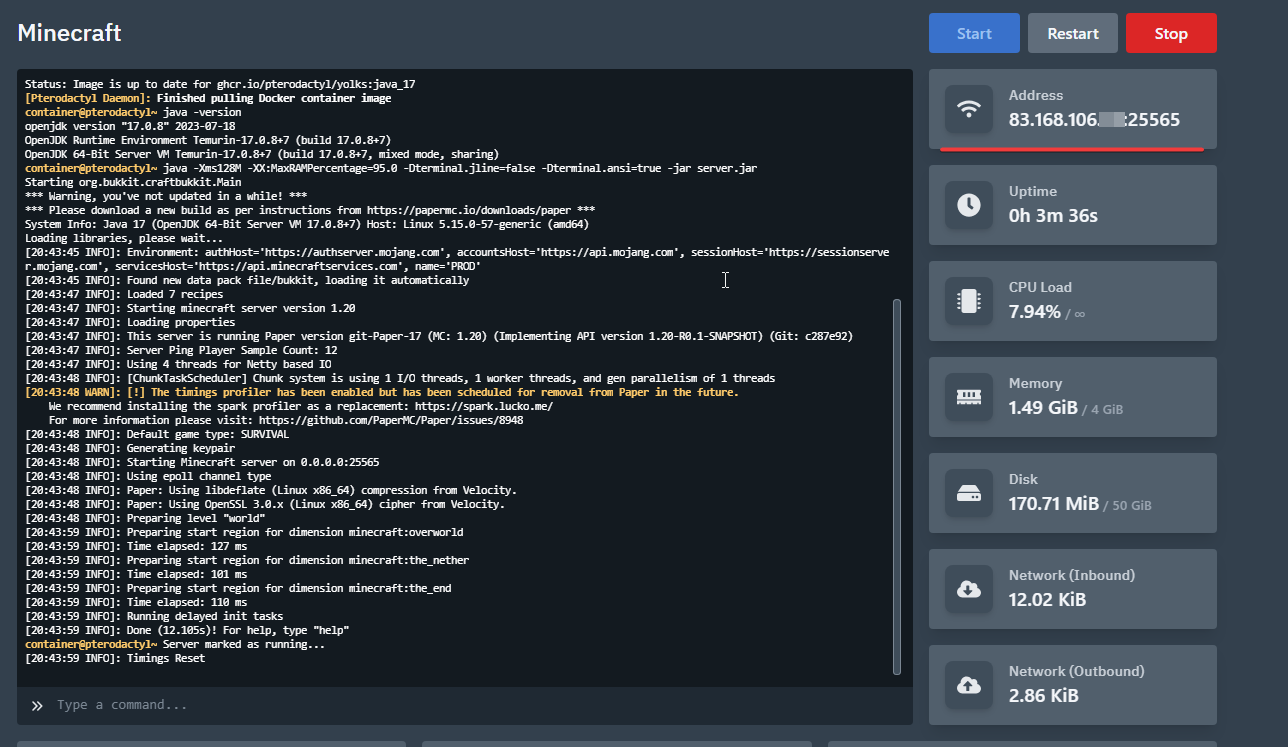Image resolution: width=1288 pixels, height=747 pixels.
Task: Click the Network Outbound cloud upload icon
Action: coord(968,685)
